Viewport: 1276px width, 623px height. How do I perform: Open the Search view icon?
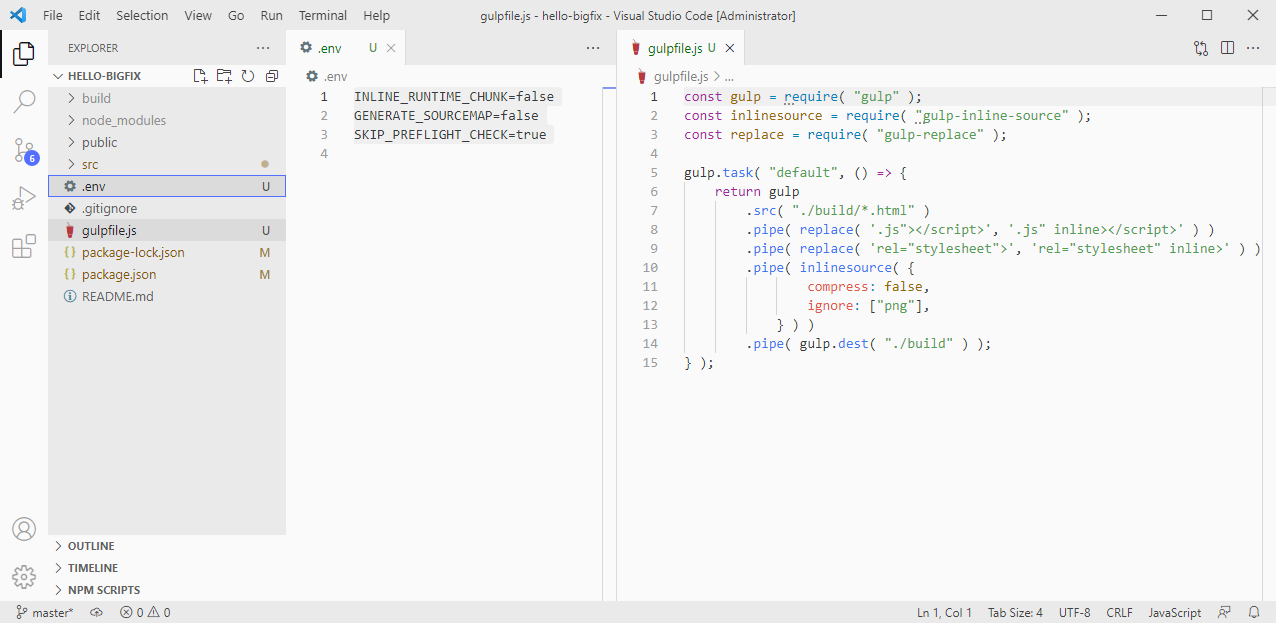click(24, 101)
